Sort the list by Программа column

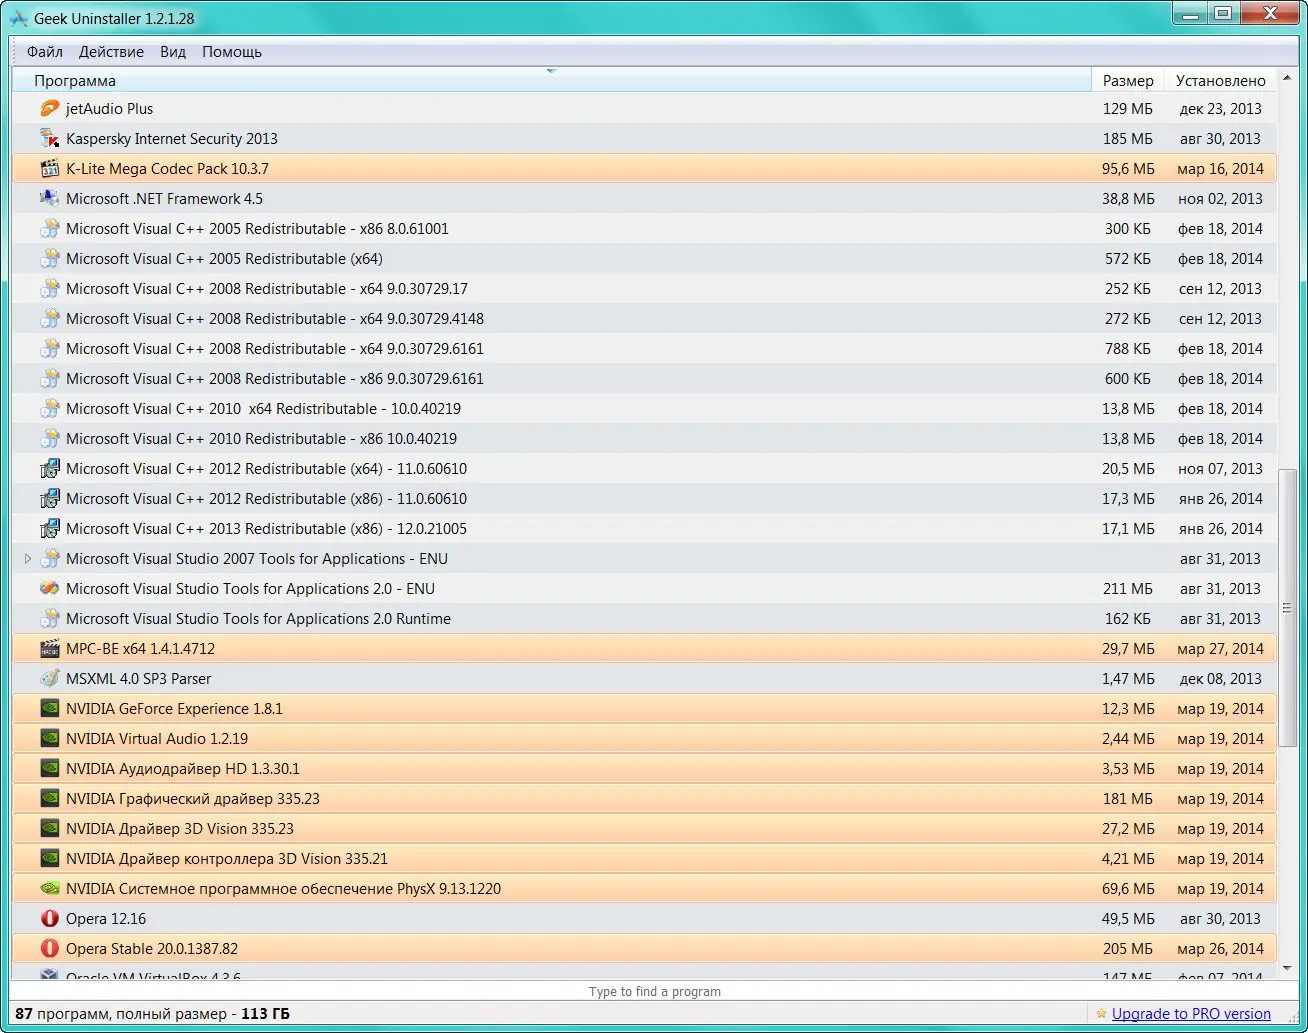pyautogui.click(x=551, y=80)
